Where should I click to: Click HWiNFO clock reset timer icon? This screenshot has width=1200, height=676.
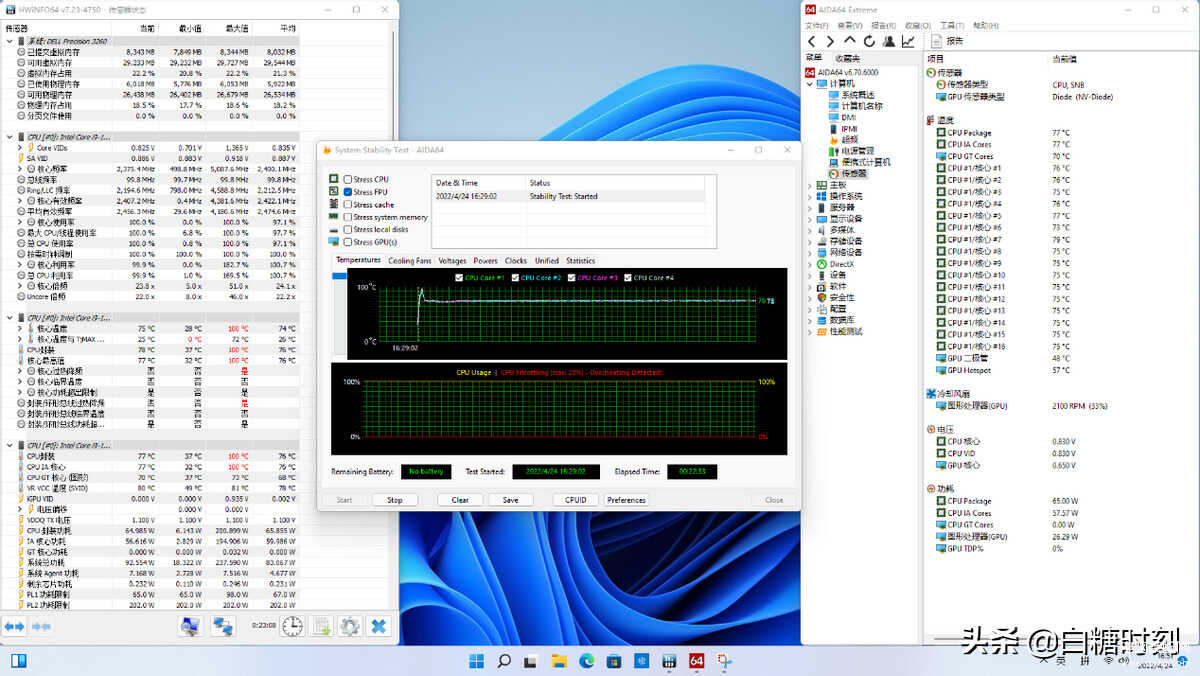(292, 626)
